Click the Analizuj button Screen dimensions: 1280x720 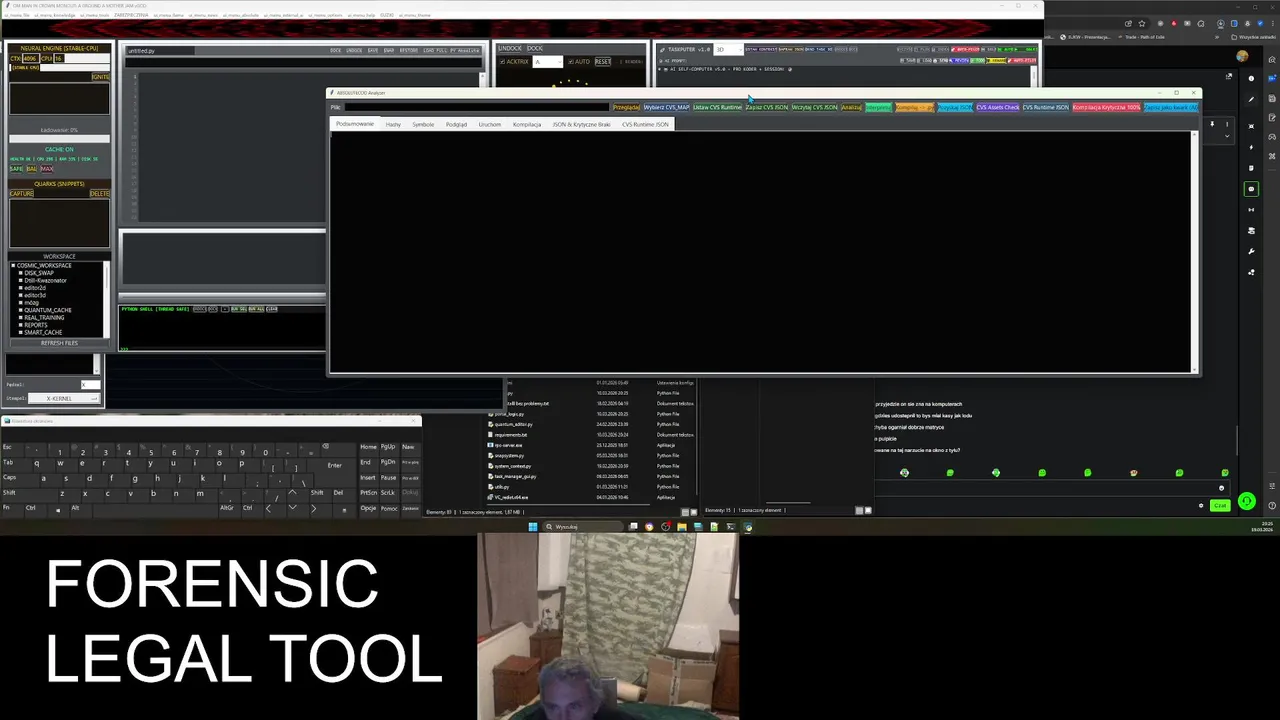pyautogui.click(x=852, y=107)
